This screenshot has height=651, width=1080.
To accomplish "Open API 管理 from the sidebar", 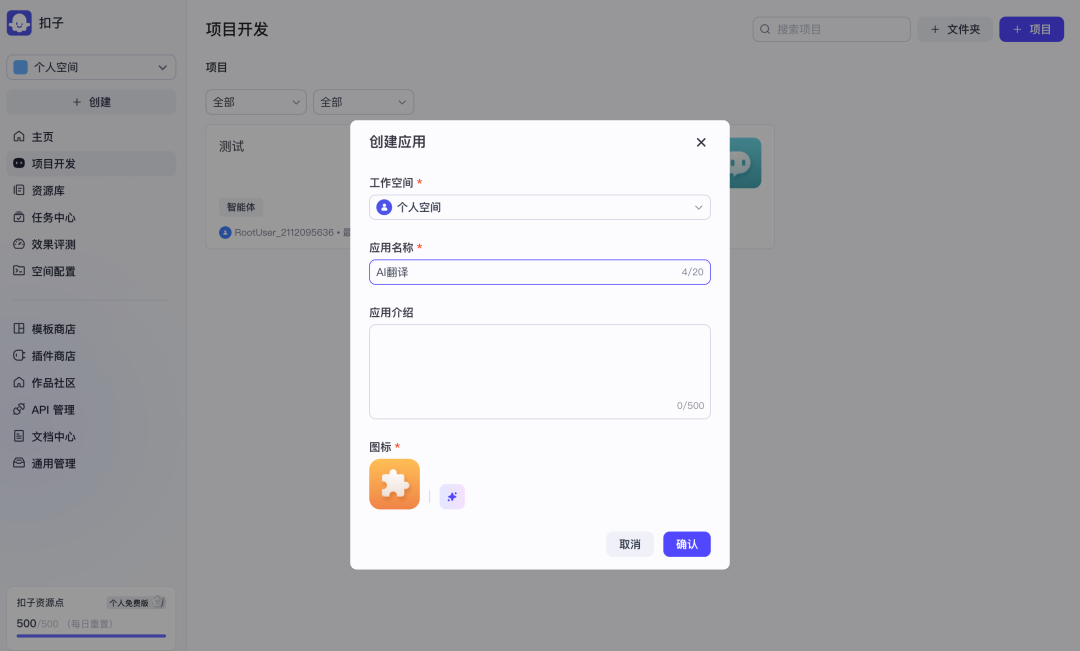I will point(91,409).
